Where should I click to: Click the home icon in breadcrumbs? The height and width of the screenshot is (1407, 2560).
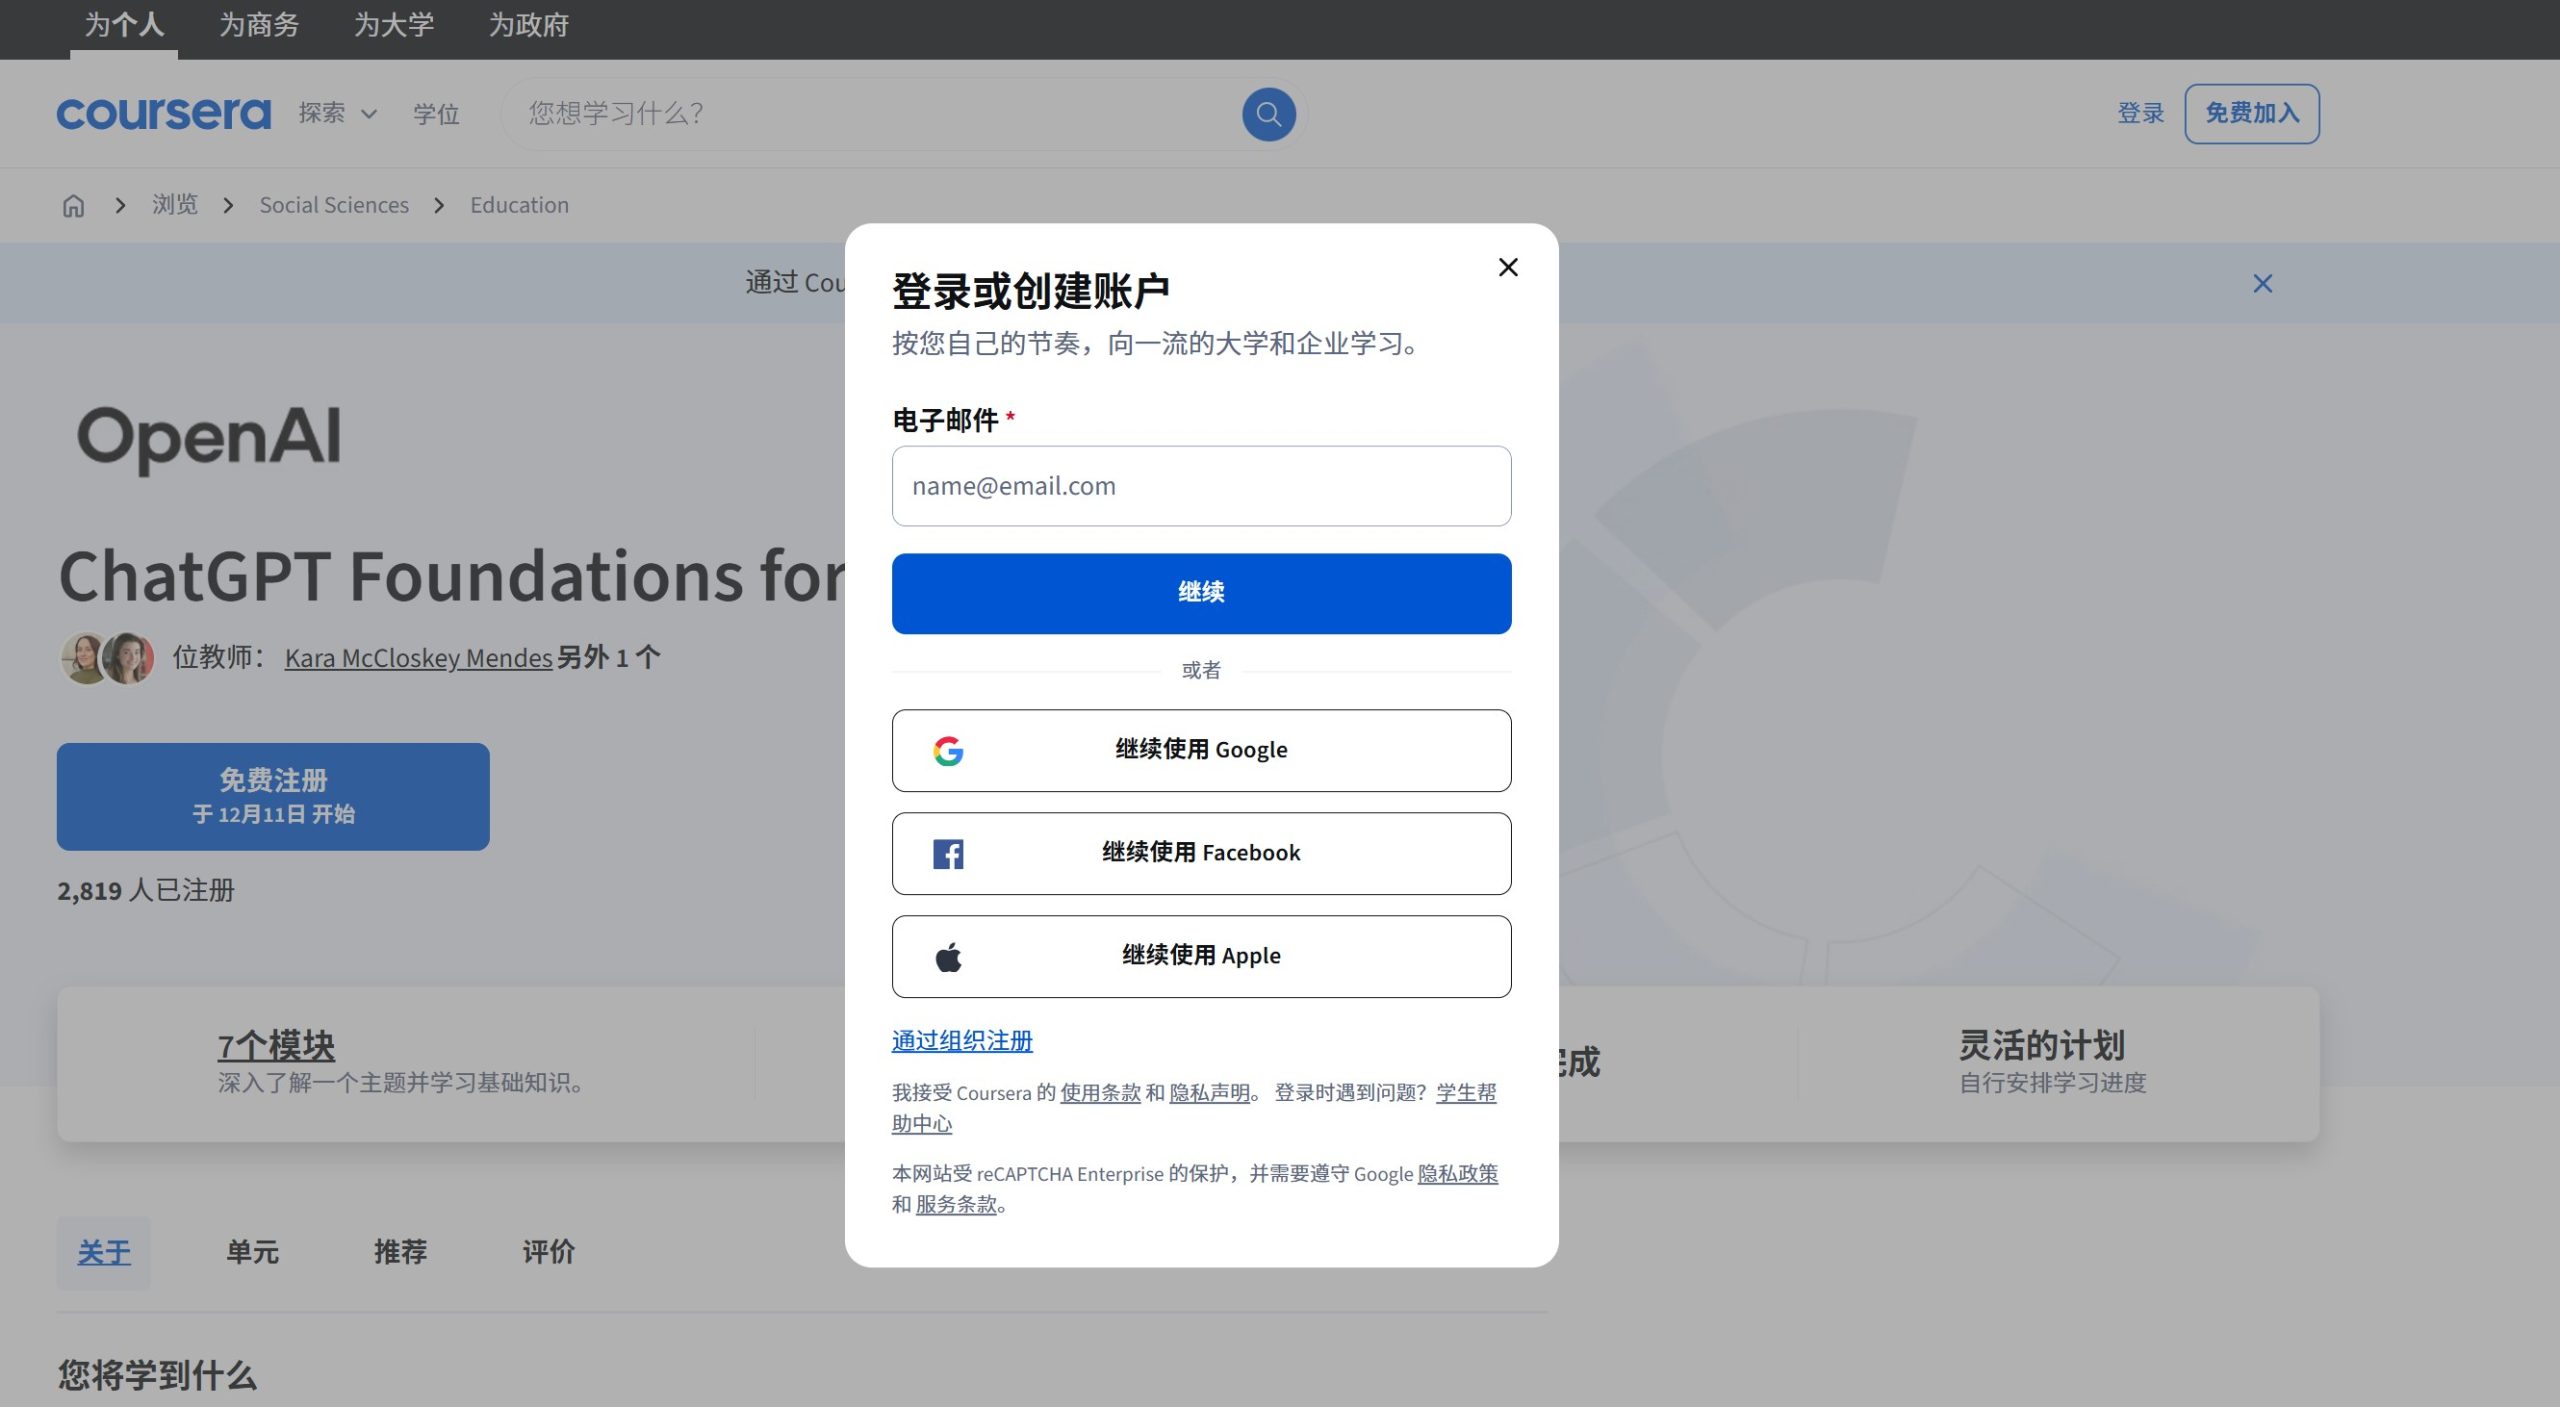coord(73,204)
